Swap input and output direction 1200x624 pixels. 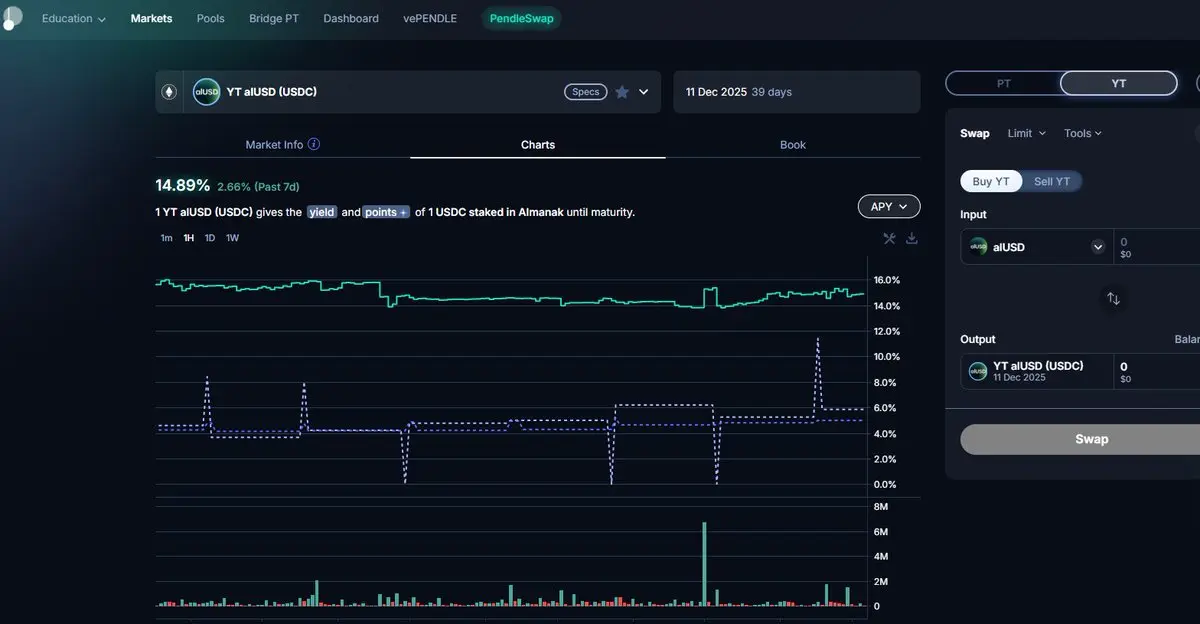(x=1113, y=298)
